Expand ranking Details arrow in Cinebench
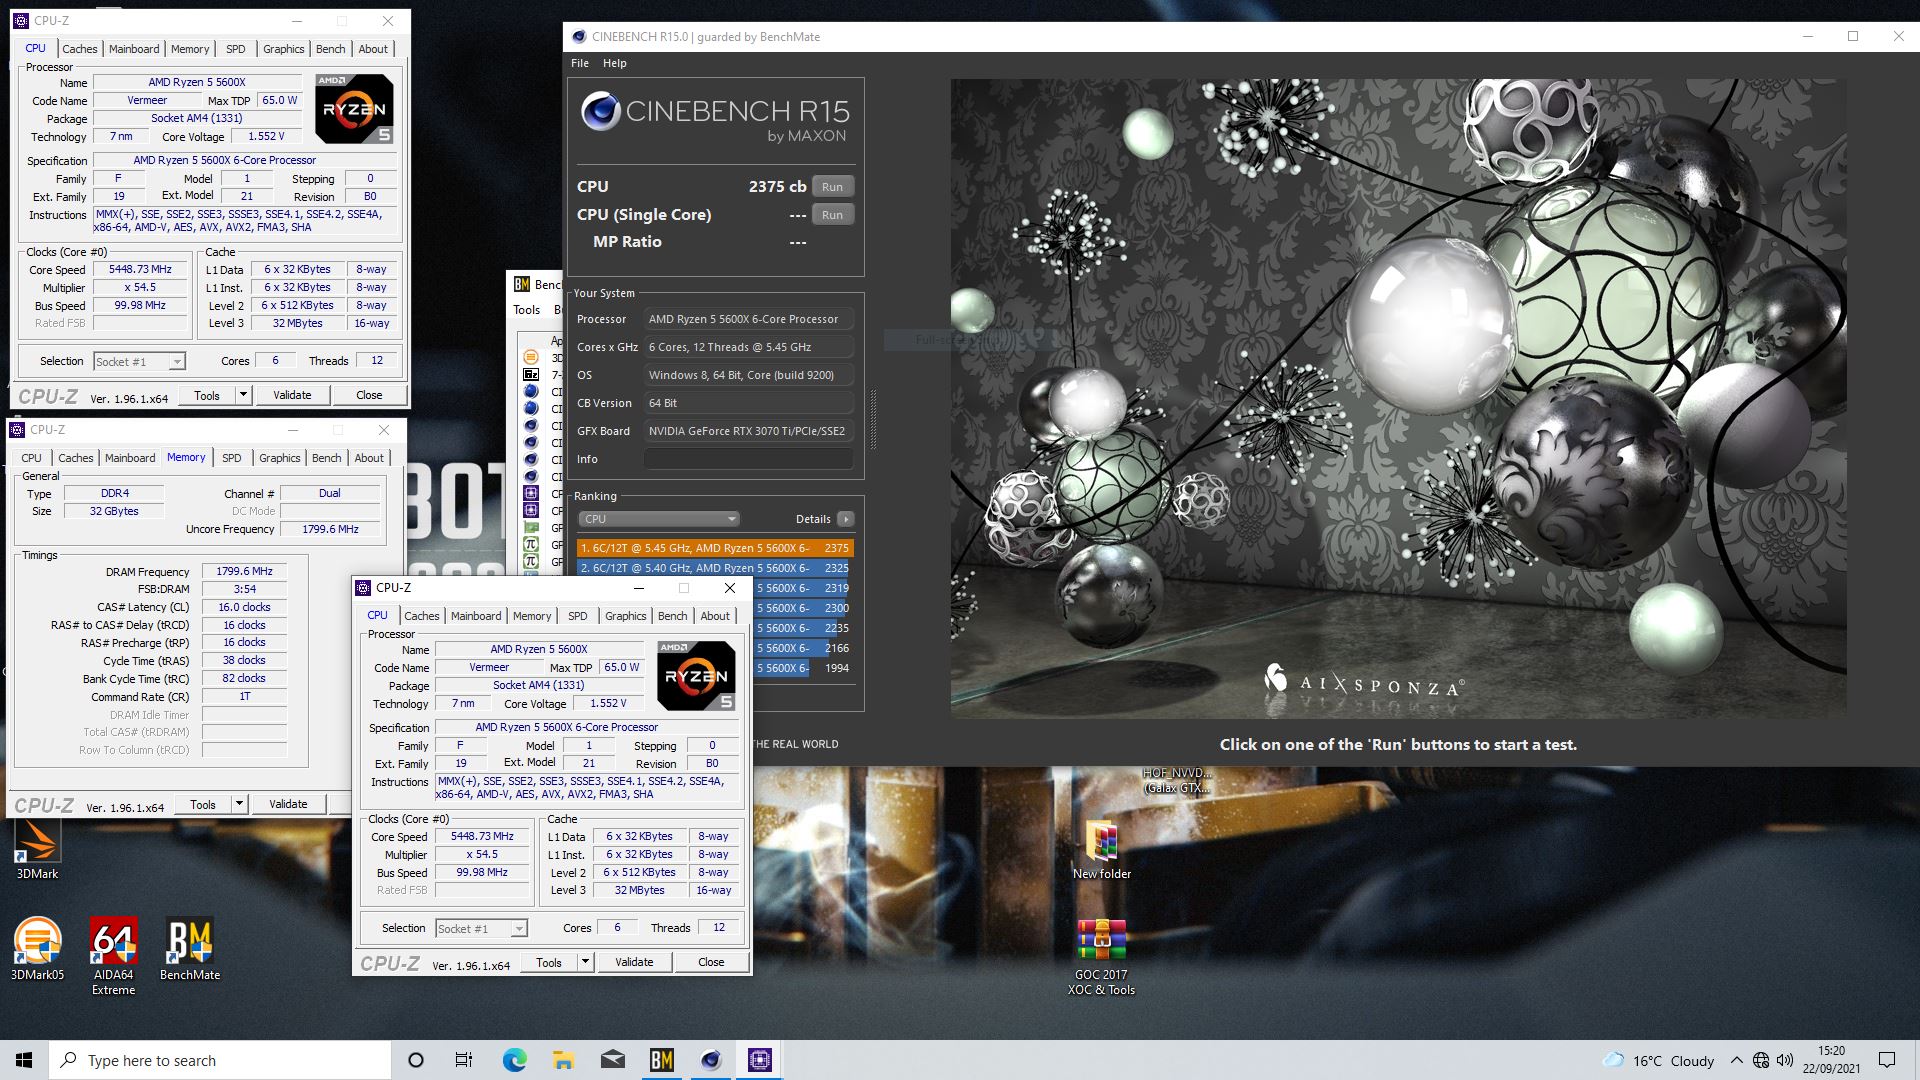1920x1080 pixels. 845,519
